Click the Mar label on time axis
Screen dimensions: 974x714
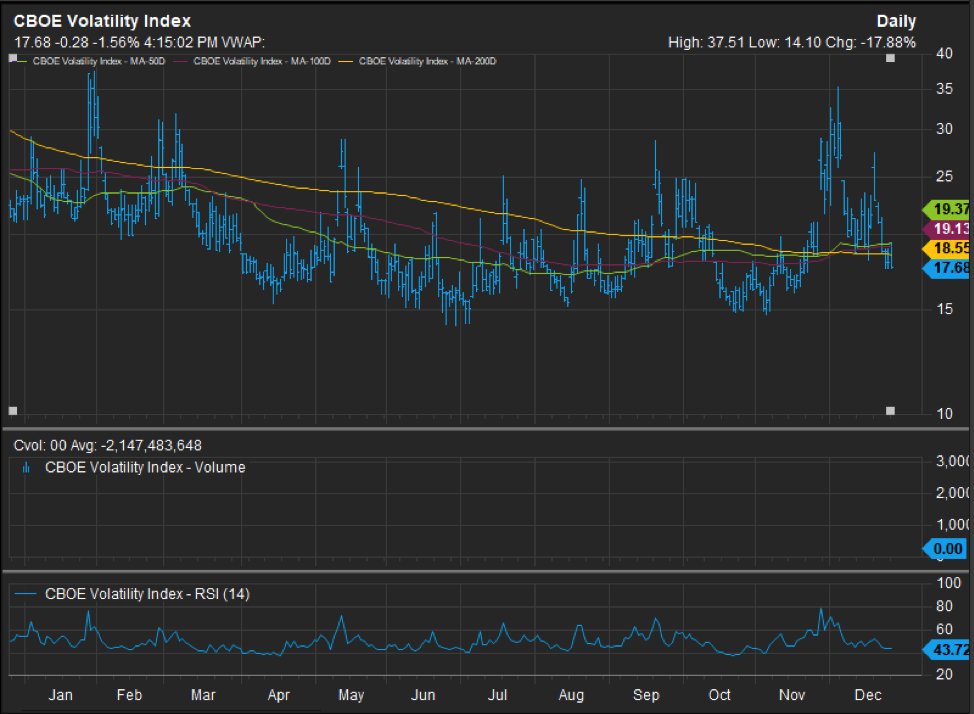tap(203, 695)
